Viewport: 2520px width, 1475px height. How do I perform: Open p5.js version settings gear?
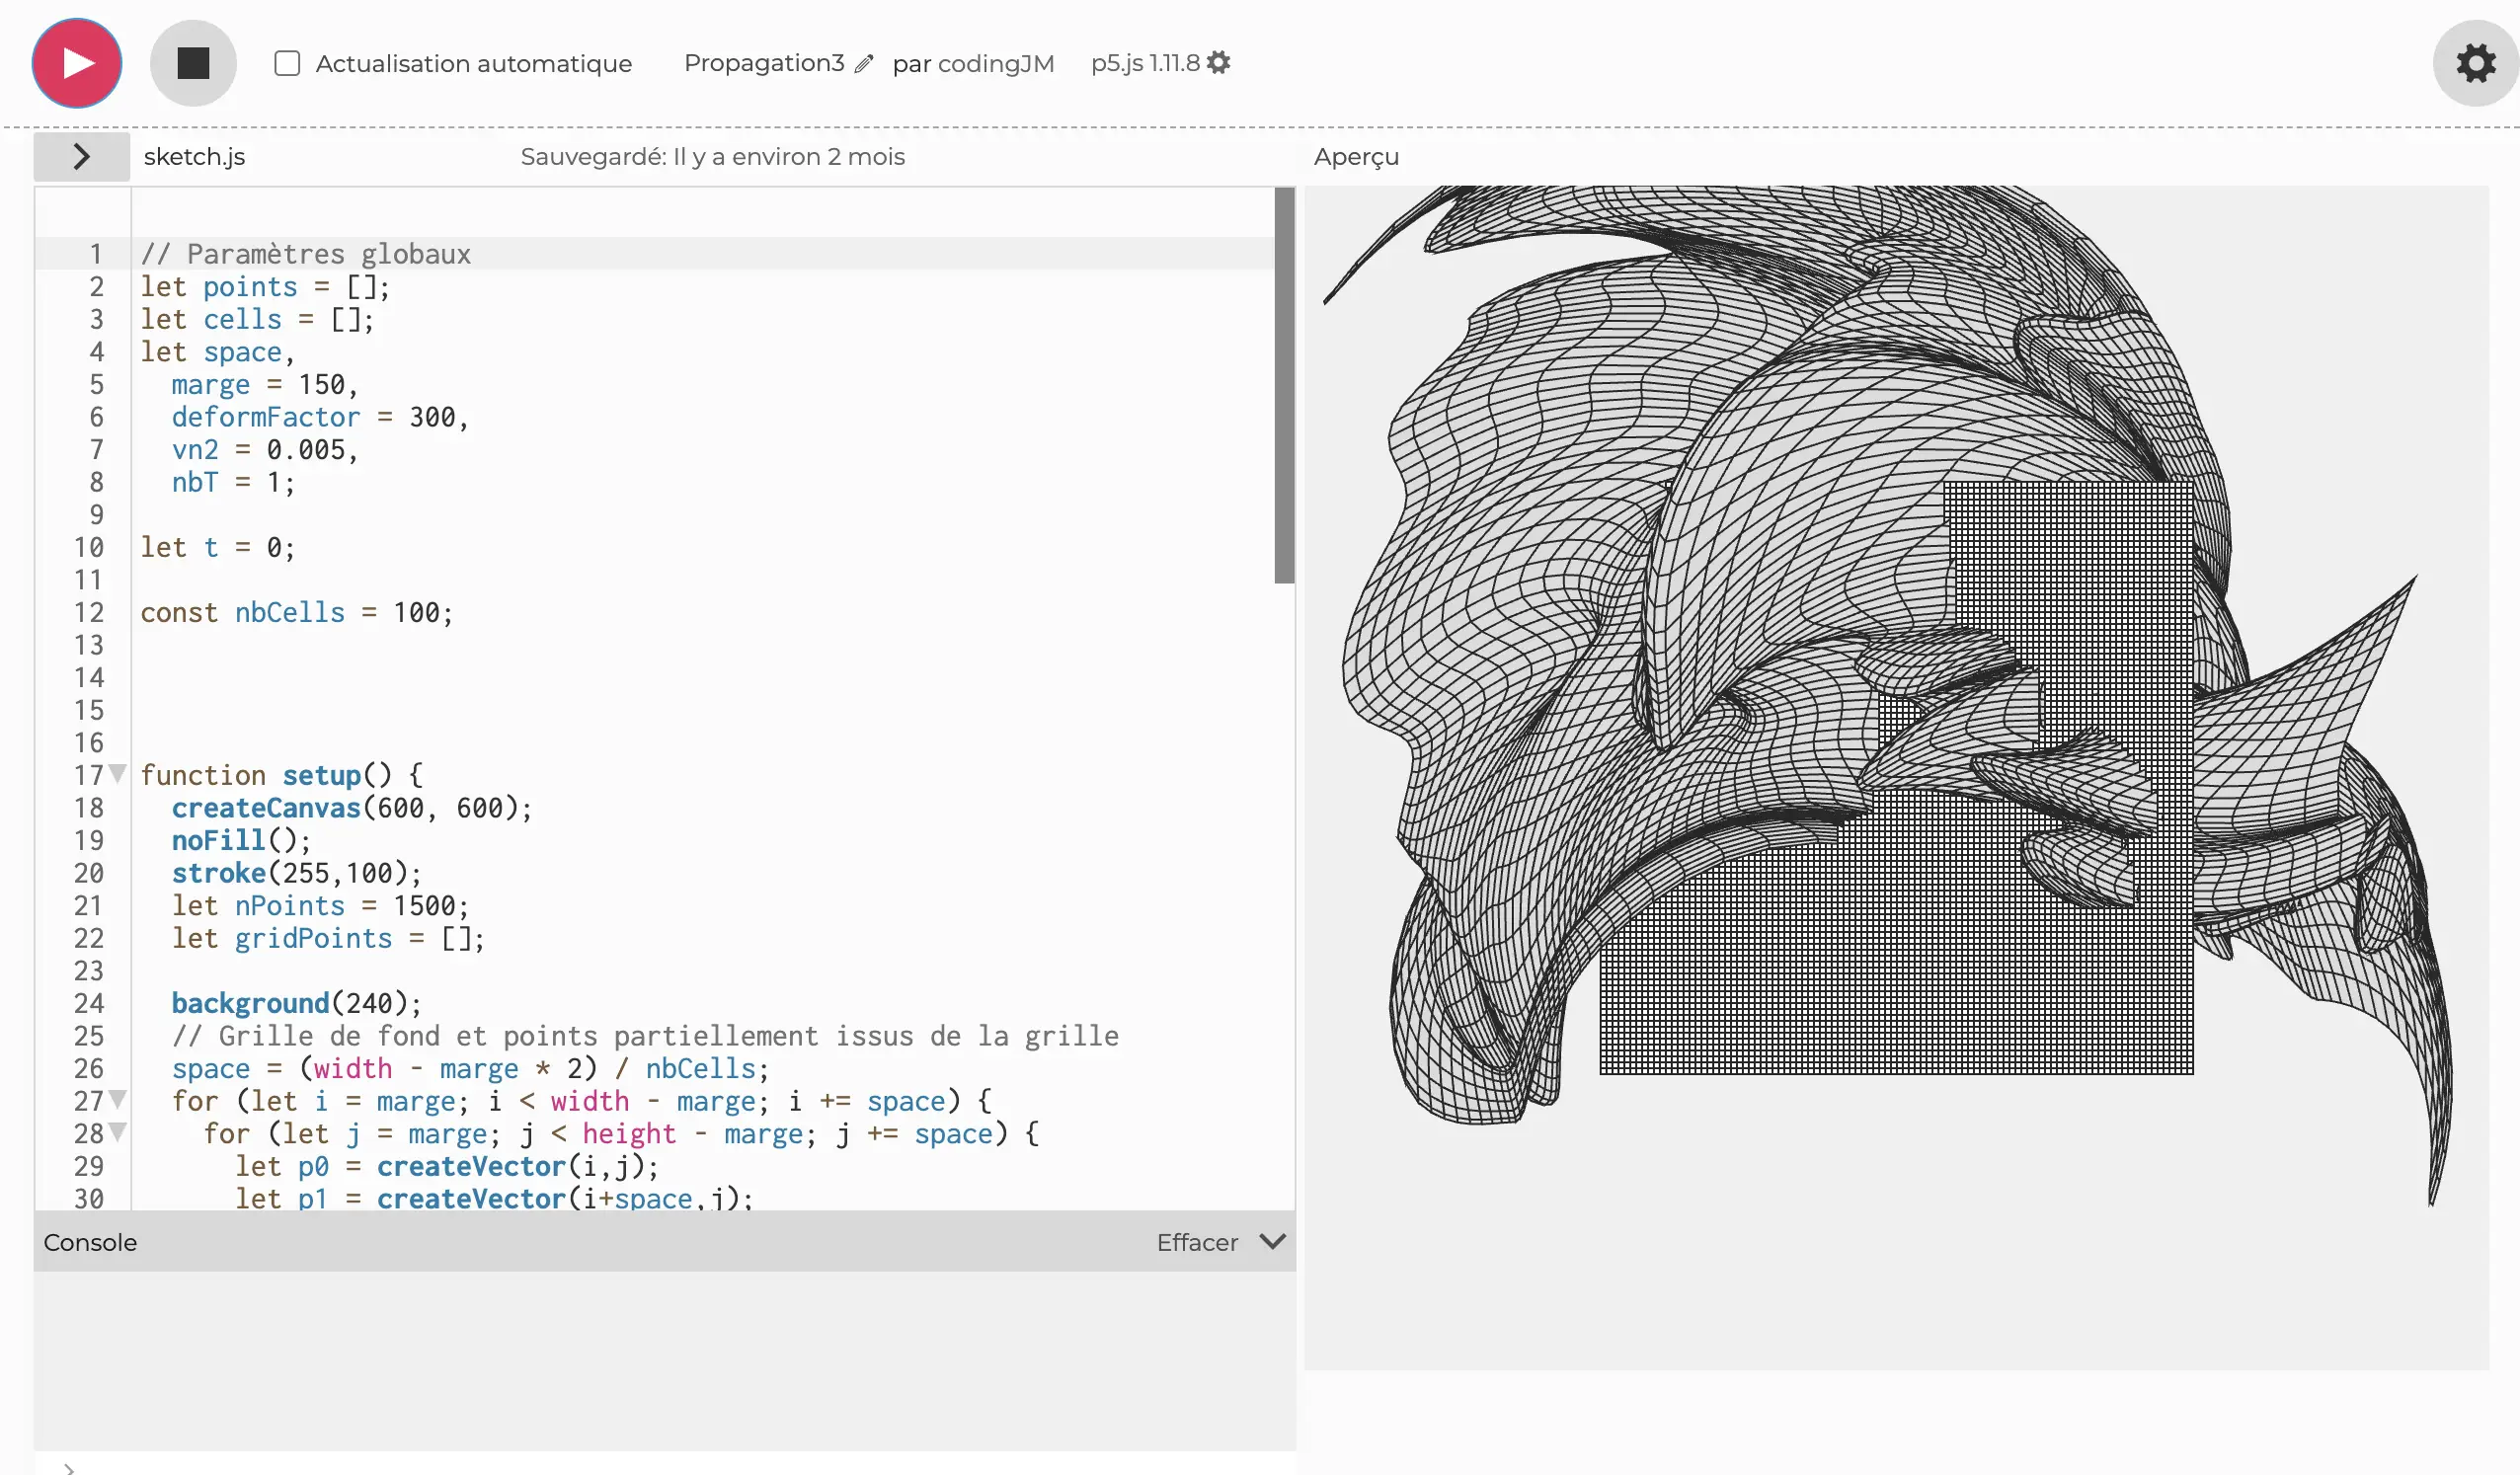click(x=1218, y=62)
